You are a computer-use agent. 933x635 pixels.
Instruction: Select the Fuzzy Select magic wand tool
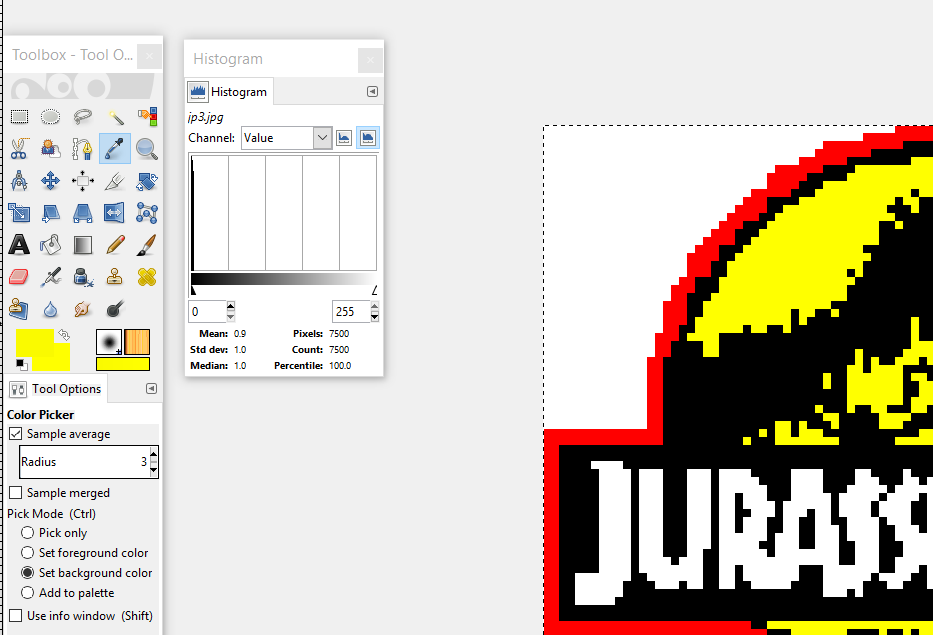115,116
